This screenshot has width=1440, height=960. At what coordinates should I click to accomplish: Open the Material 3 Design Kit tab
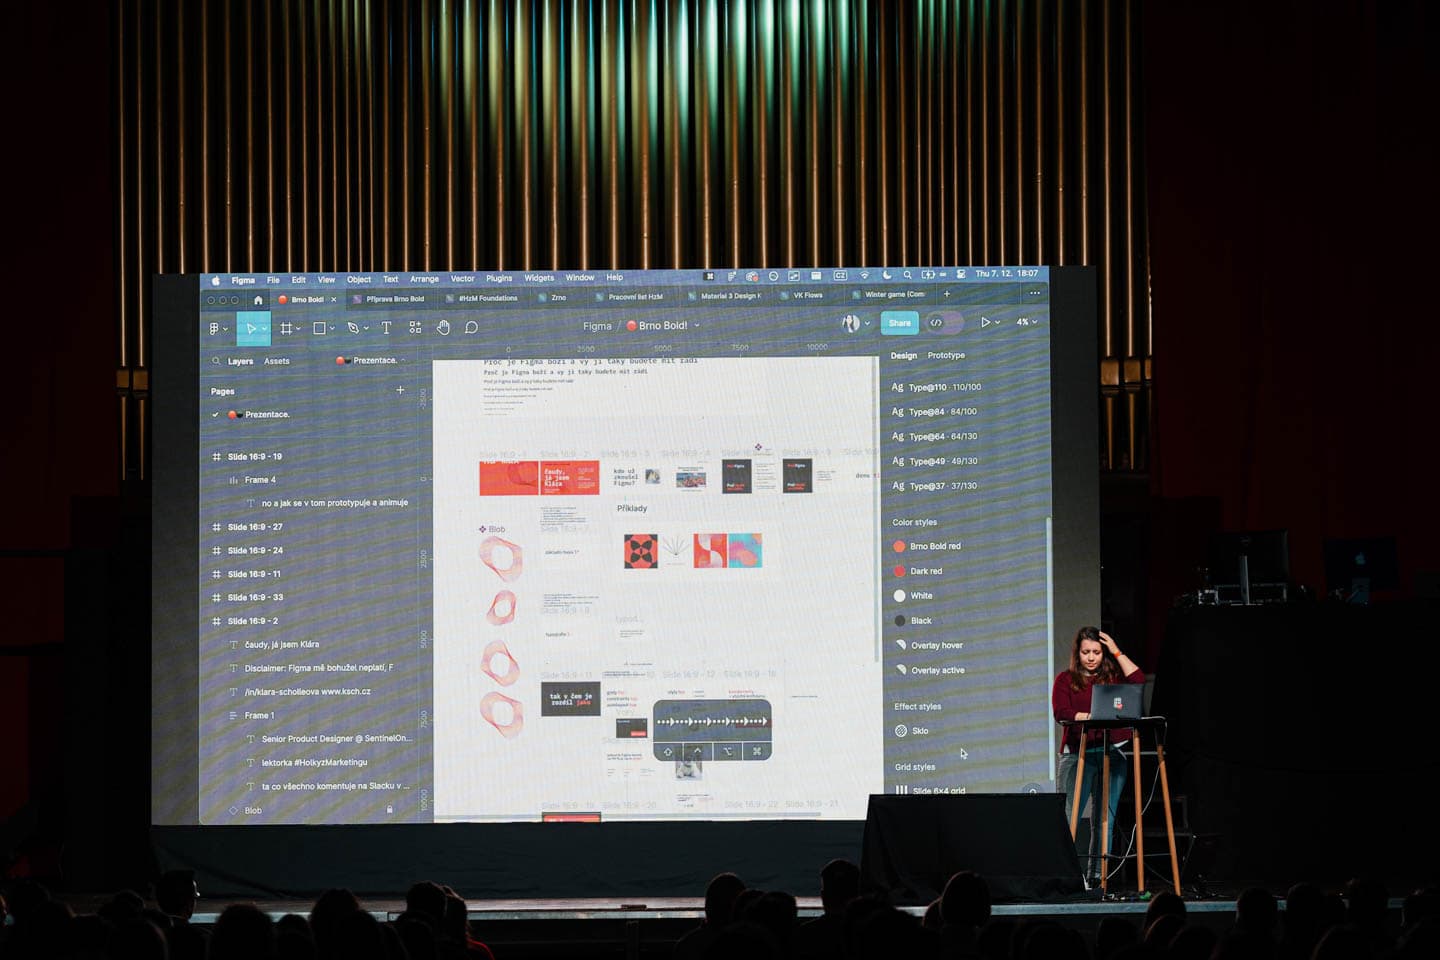click(x=724, y=296)
